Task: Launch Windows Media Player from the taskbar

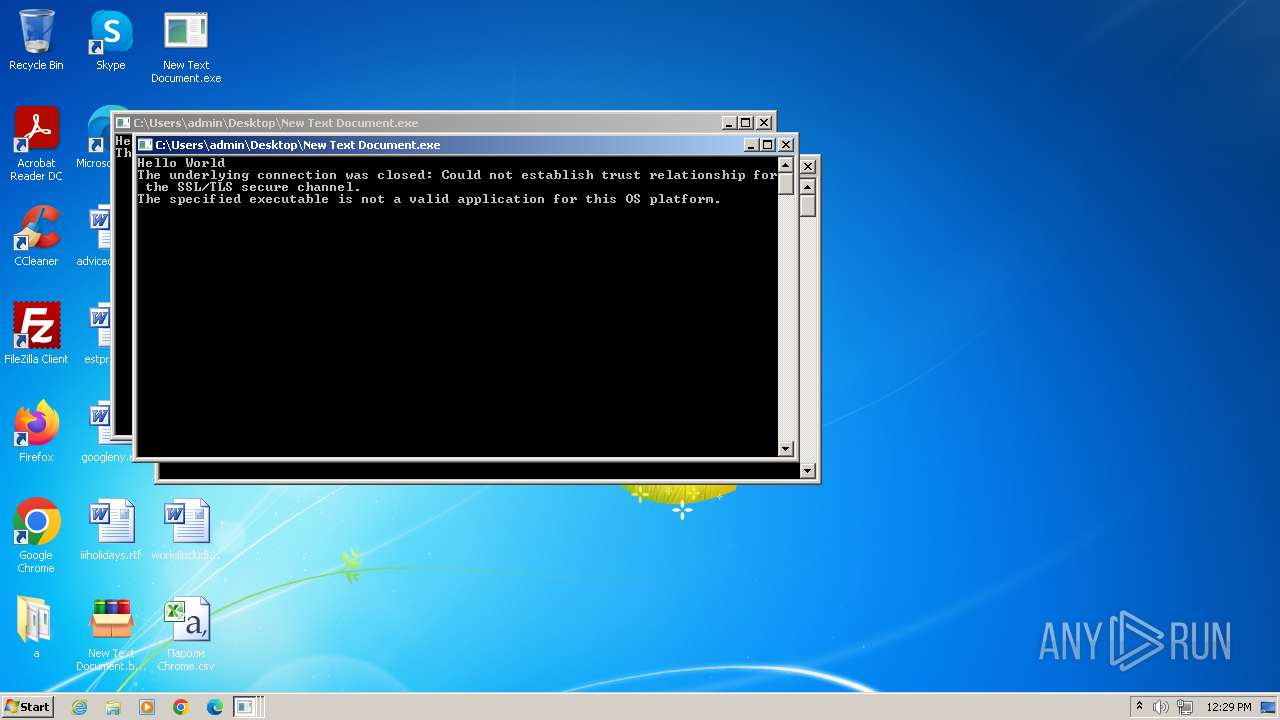Action: click(x=147, y=707)
